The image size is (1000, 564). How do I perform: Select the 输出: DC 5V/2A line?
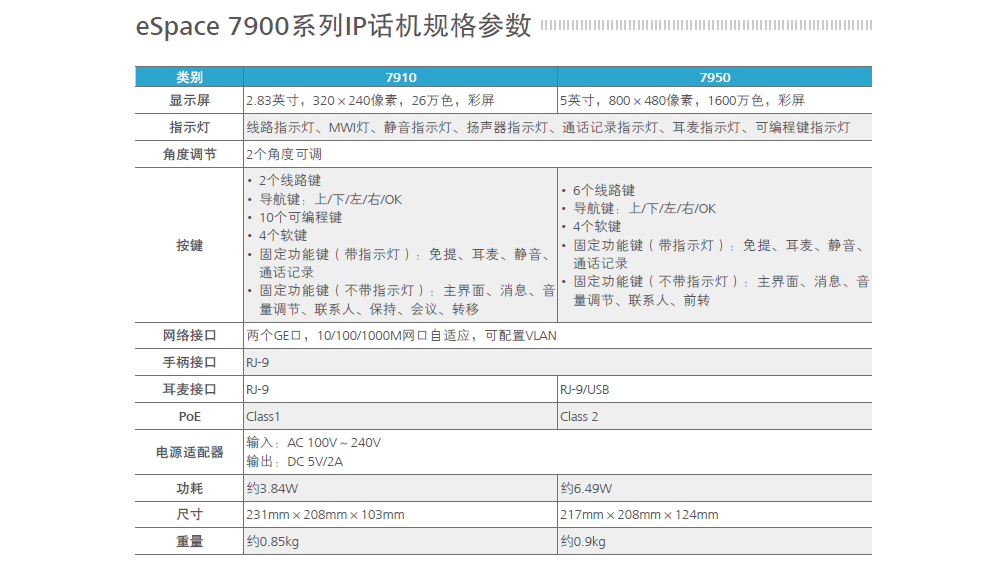(295, 461)
